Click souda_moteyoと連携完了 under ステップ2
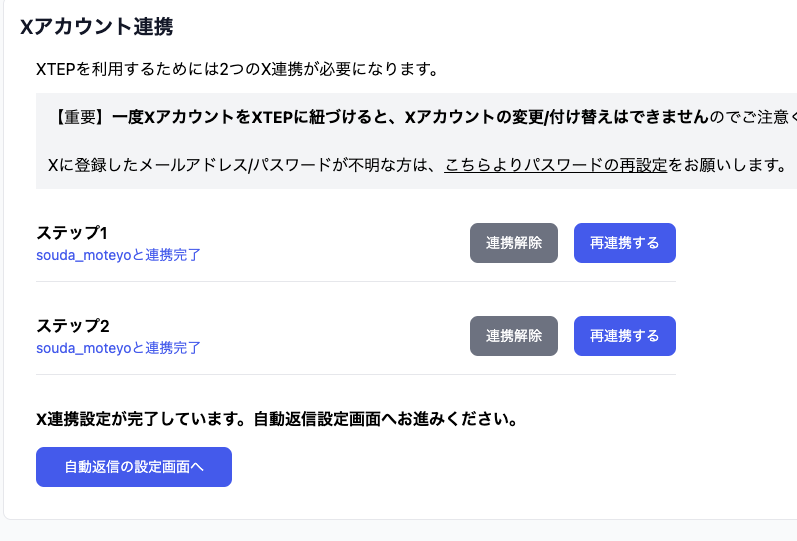This screenshot has height=541, width=797. point(118,348)
